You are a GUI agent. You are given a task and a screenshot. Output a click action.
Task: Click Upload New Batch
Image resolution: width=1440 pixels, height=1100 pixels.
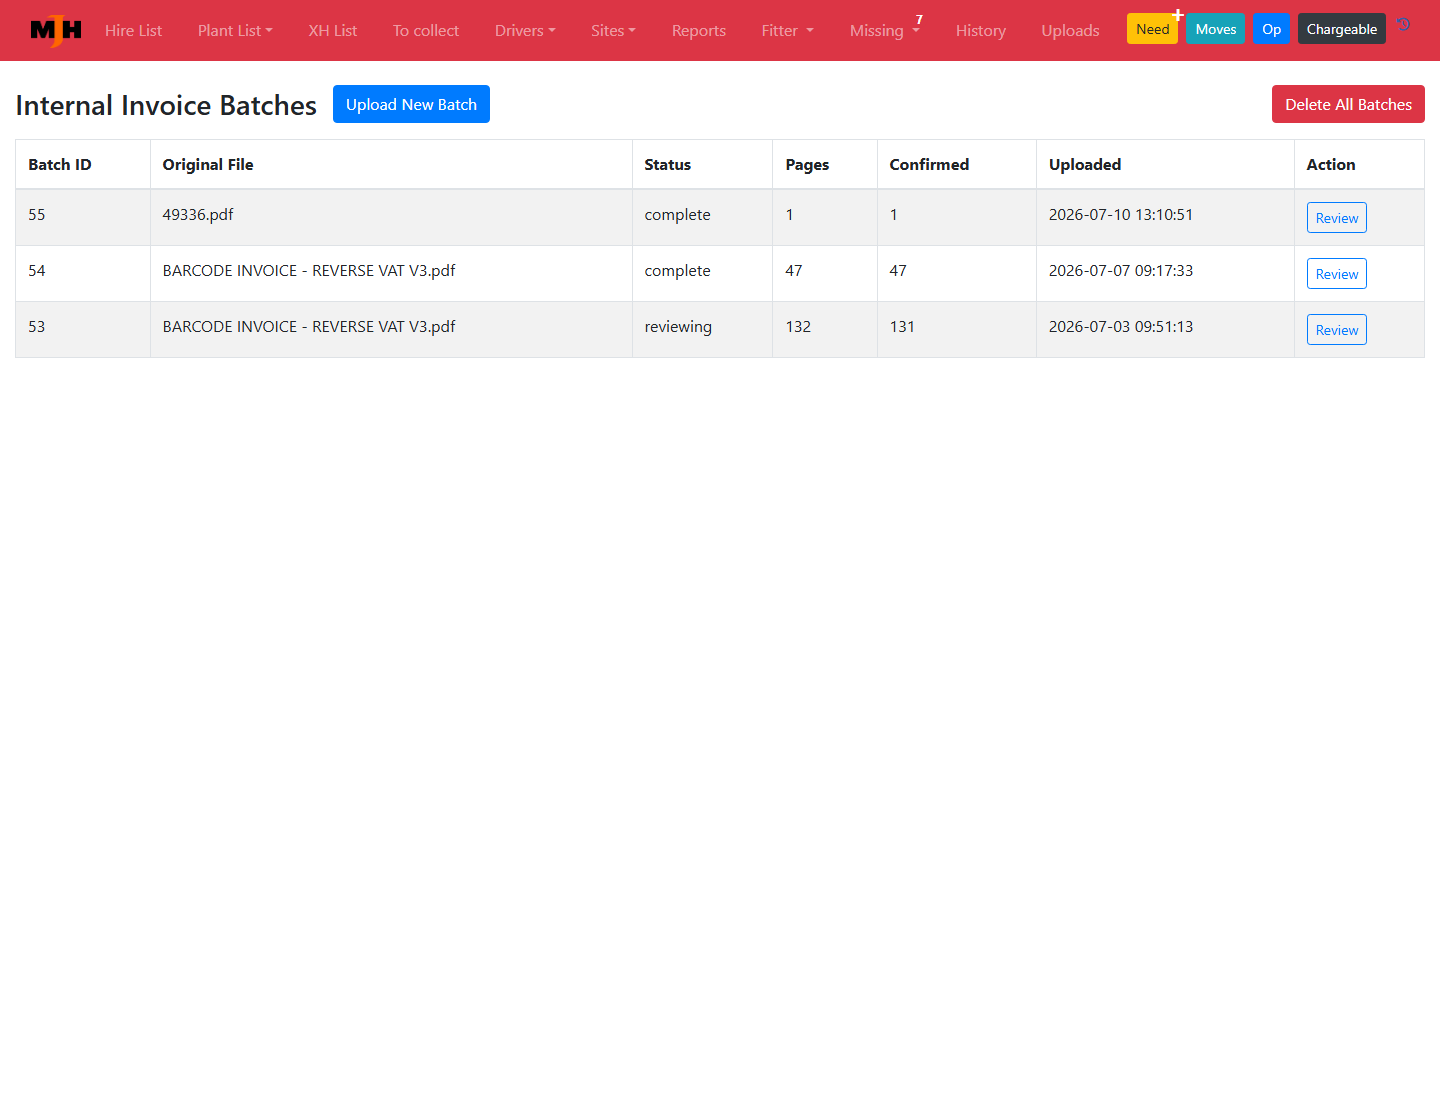(x=411, y=104)
